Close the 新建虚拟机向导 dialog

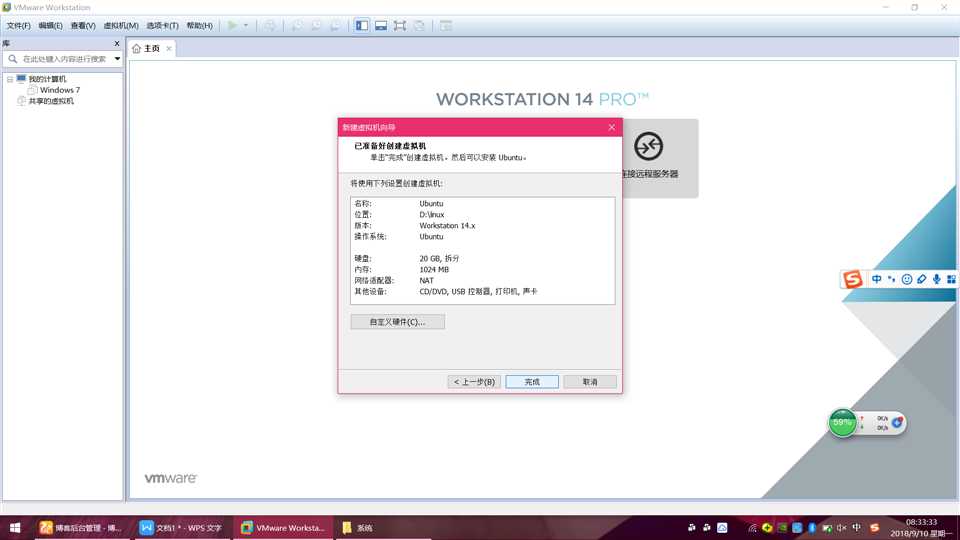click(x=611, y=127)
